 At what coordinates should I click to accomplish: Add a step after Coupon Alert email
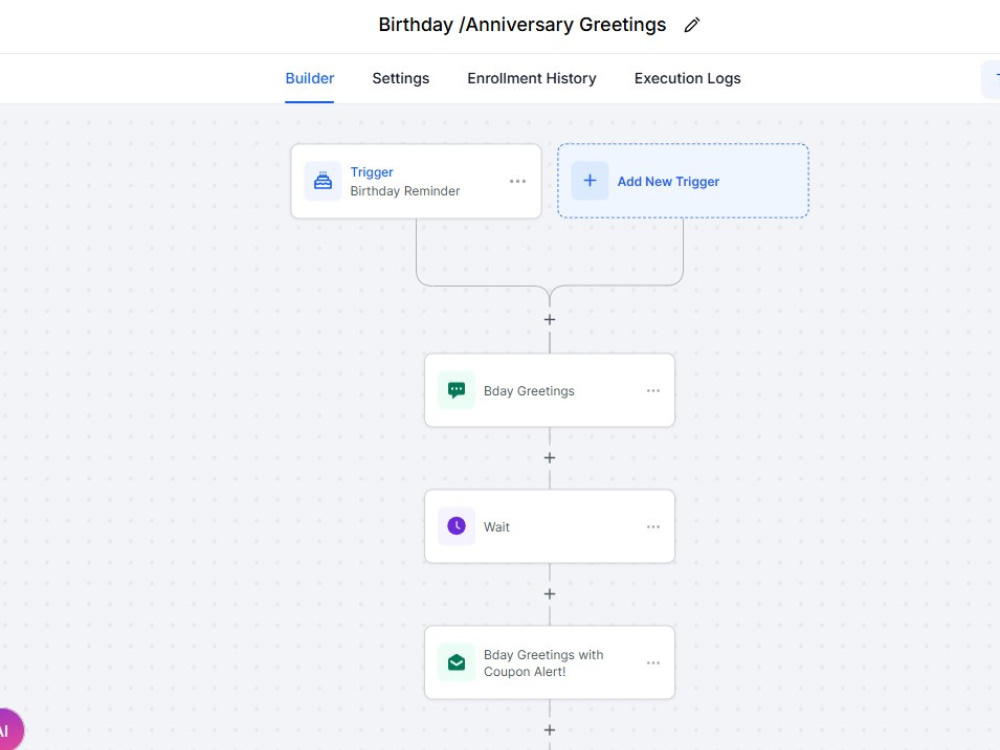550,730
